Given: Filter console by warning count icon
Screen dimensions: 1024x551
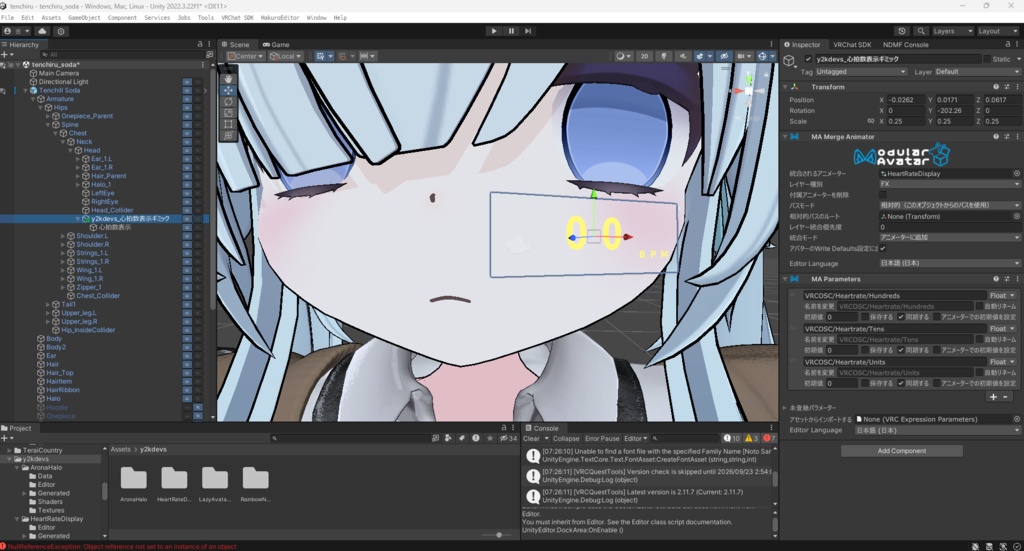Looking at the screenshot, I should (752, 439).
